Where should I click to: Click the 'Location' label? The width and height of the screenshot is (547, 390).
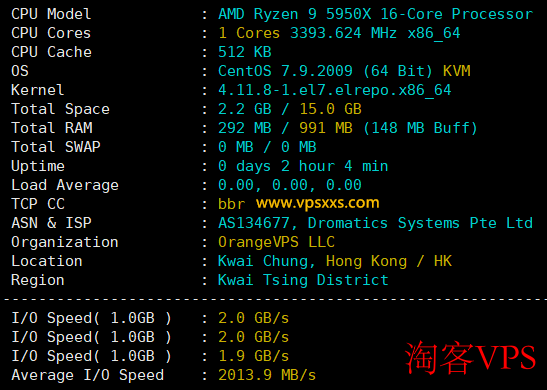click(47, 261)
